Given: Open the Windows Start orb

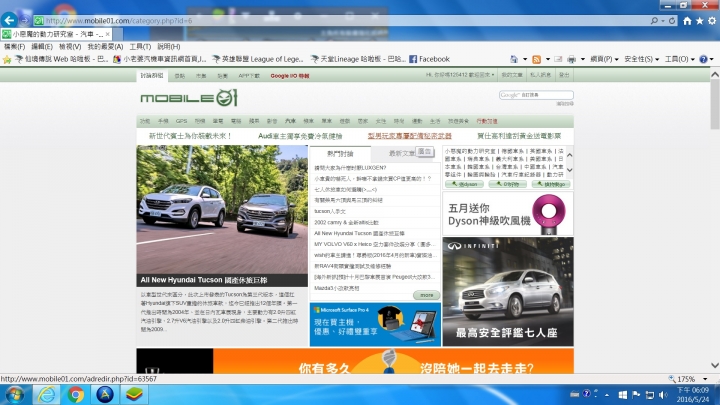Looking at the screenshot, I should [x=15, y=395].
